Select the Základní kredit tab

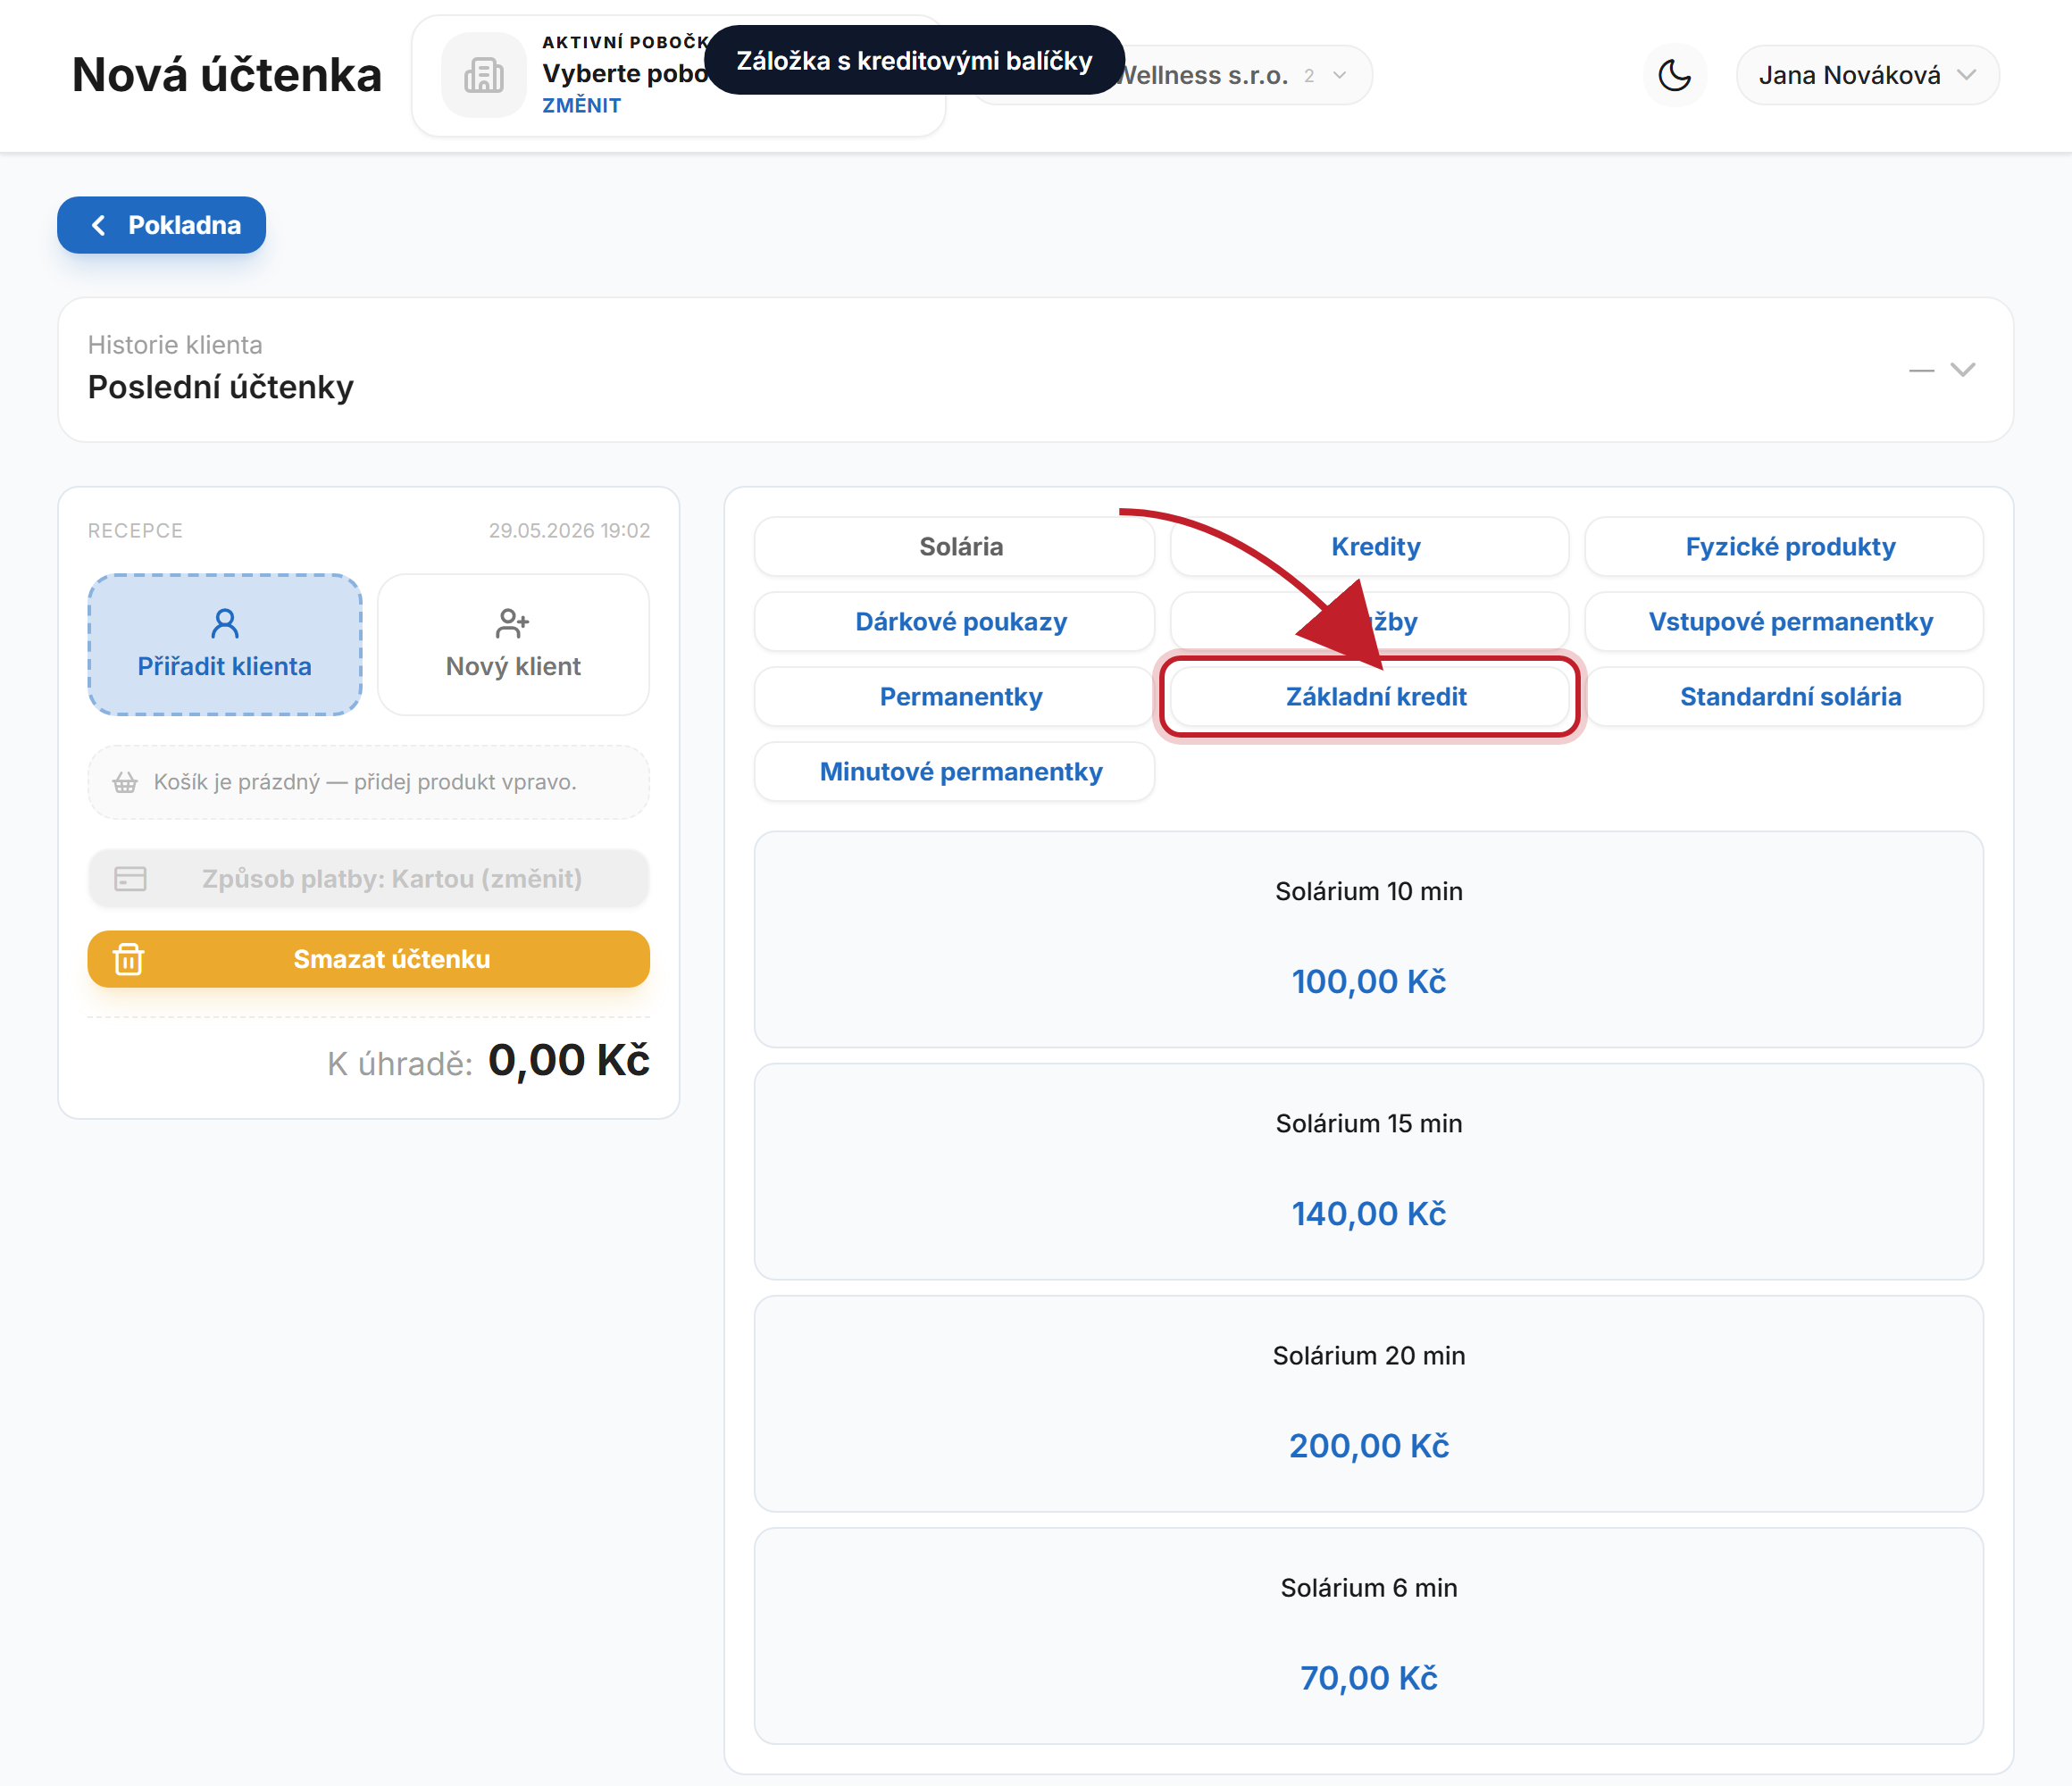1369,696
